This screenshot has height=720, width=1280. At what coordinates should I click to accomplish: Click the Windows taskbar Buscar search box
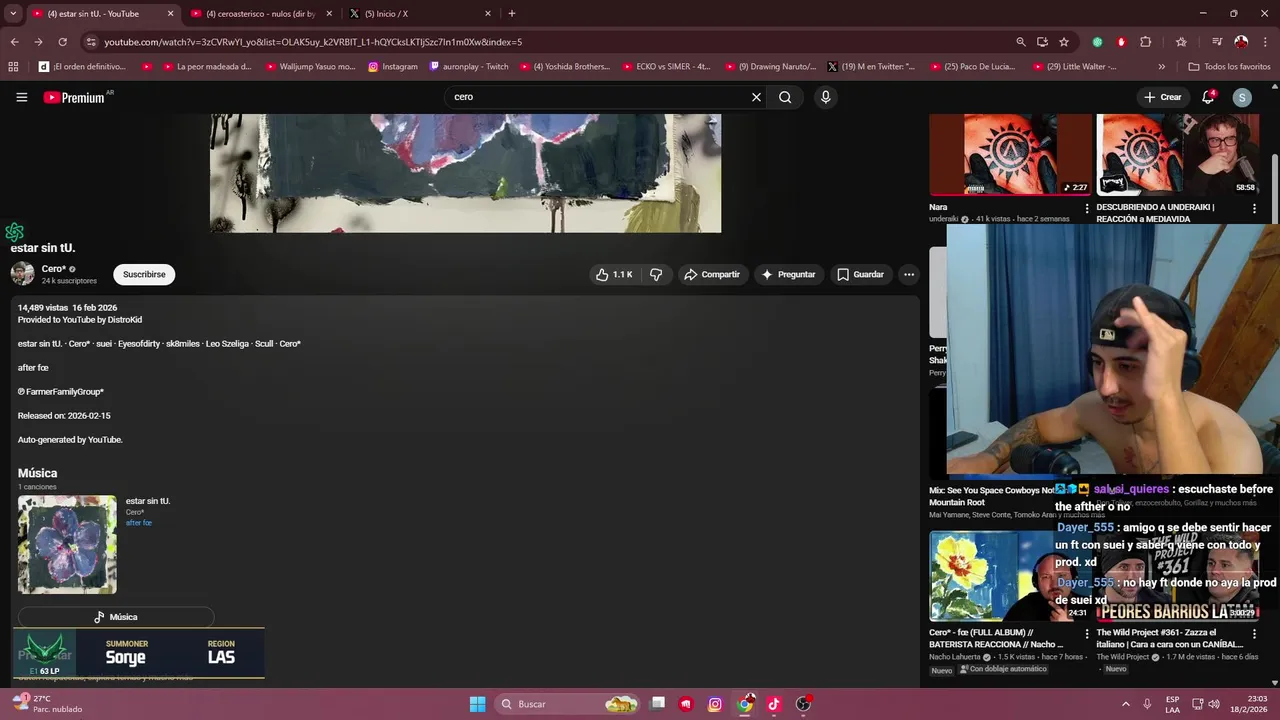[568, 704]
